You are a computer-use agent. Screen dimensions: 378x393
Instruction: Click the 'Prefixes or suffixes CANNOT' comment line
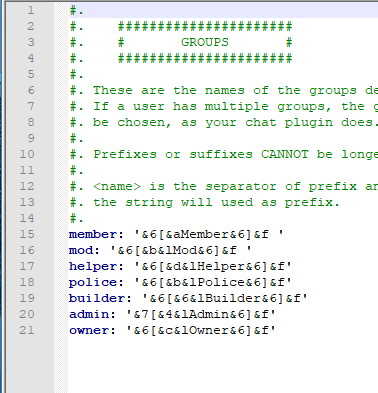coord(223,154)
